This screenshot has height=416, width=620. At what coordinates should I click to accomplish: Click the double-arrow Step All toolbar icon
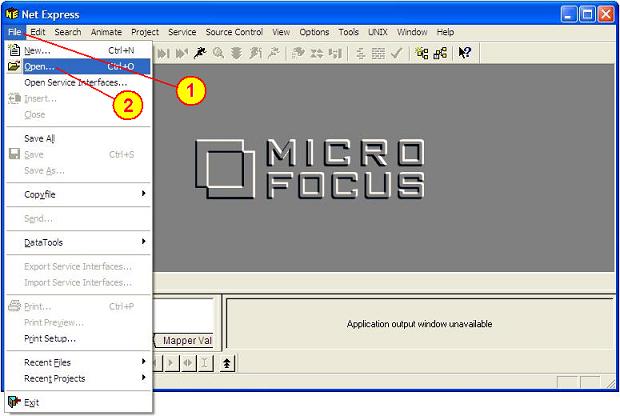182,53
